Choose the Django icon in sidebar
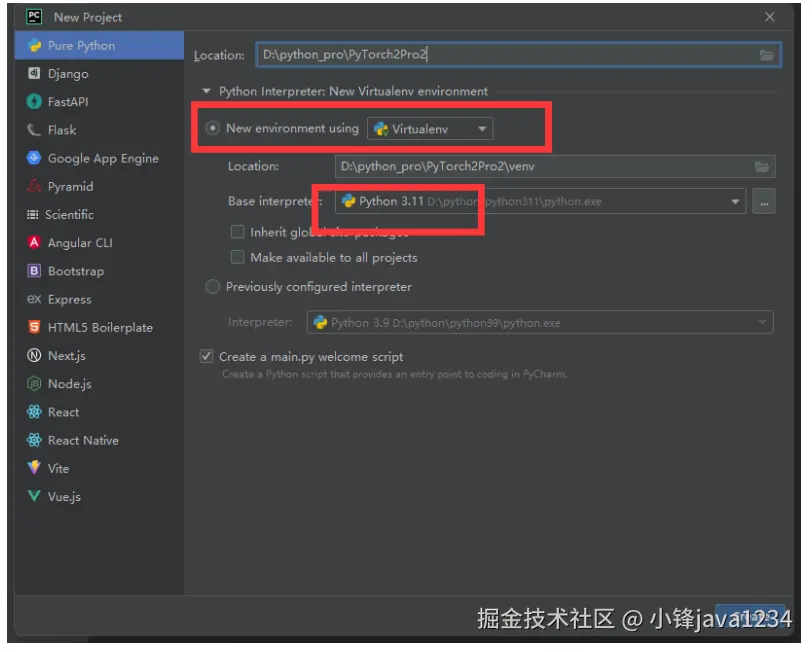The image size is (812, 652). [x=34, y=74]
